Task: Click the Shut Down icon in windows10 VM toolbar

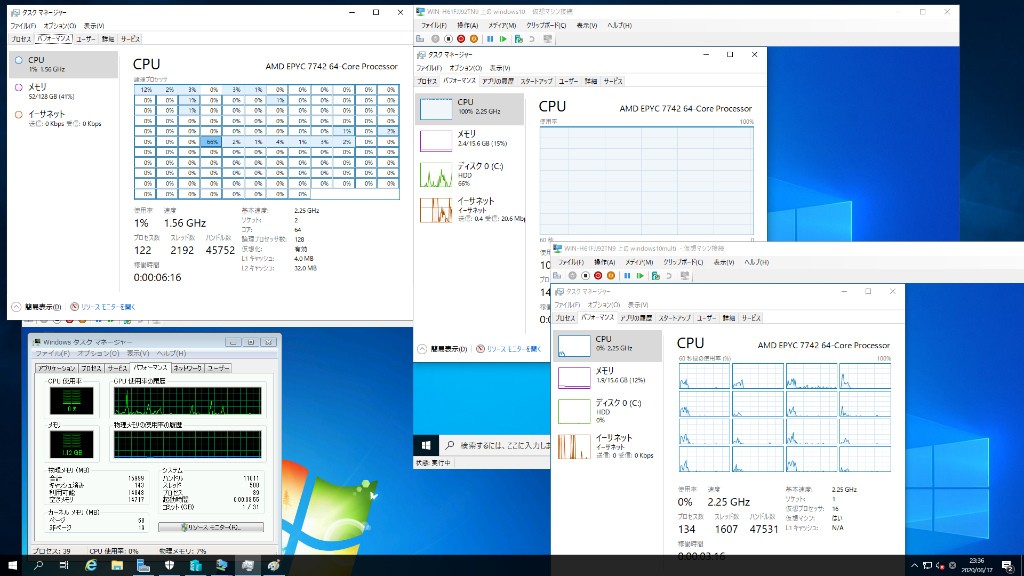Action: [x=460, y=39]
